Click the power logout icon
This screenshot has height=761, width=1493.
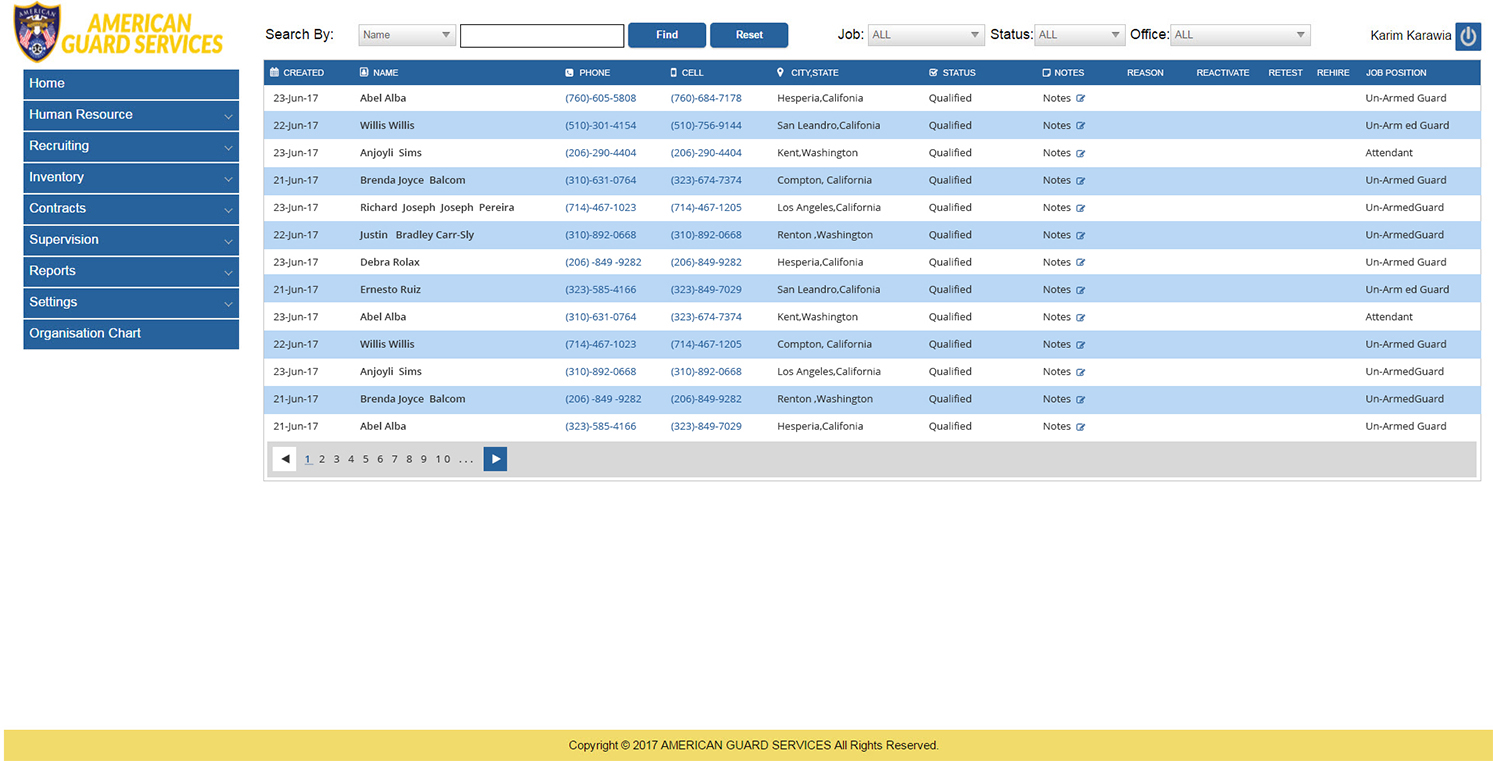coord(1467,36)
